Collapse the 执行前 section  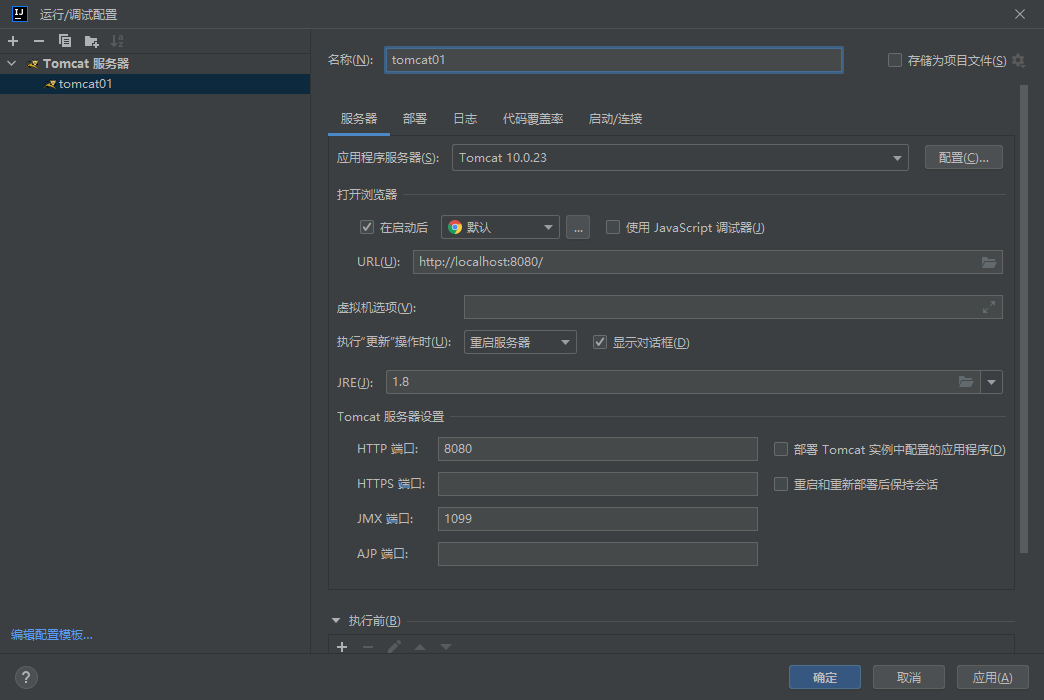[336, 621]
